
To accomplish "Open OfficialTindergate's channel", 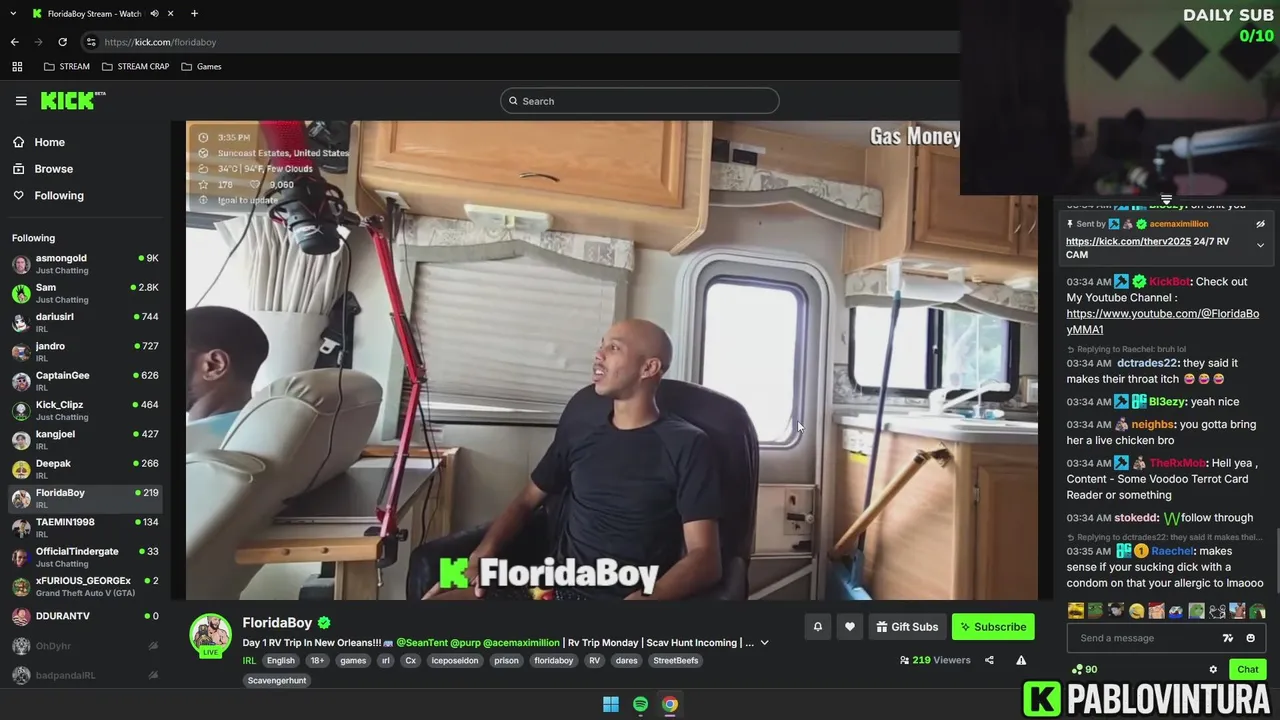I will pos(85,557).
